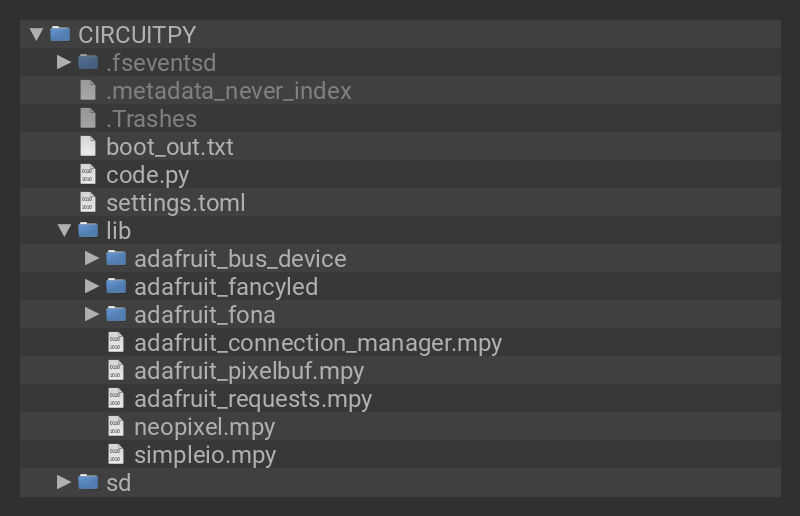Expand the .fseventsd folder

point(64,62)
